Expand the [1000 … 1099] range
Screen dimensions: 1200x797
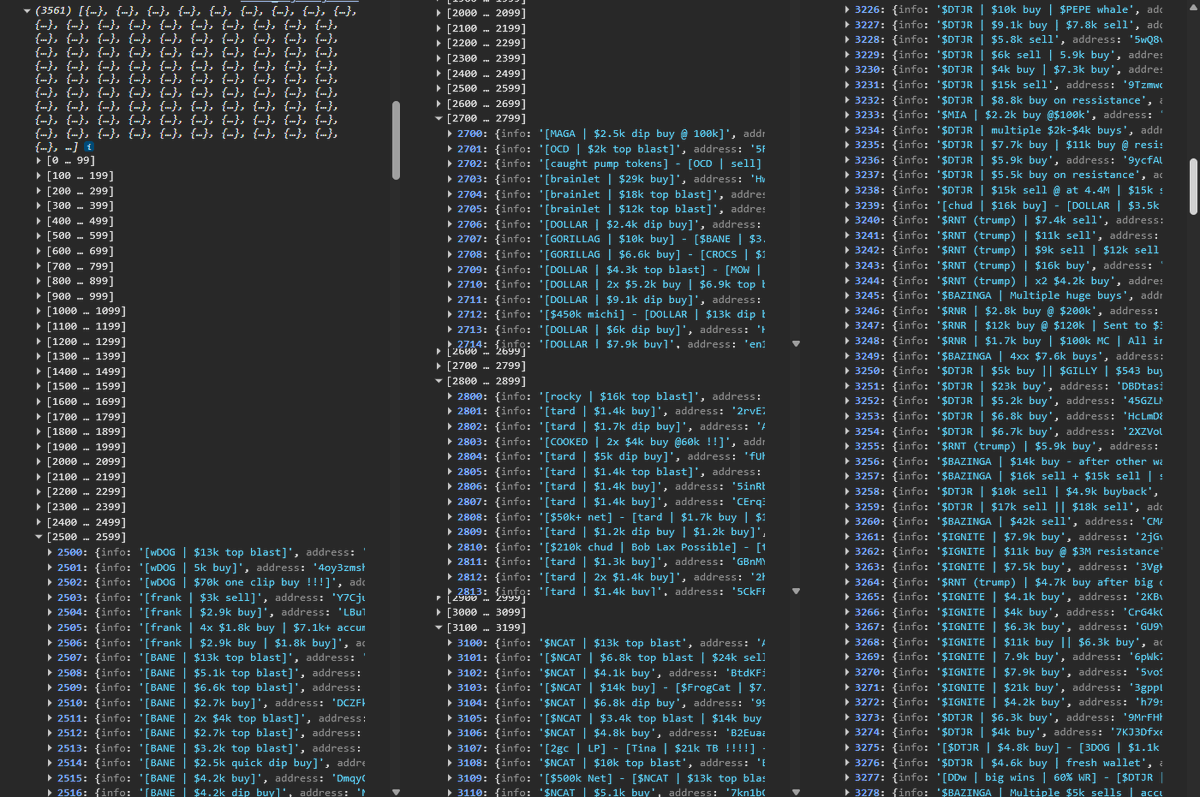[39, 311]
